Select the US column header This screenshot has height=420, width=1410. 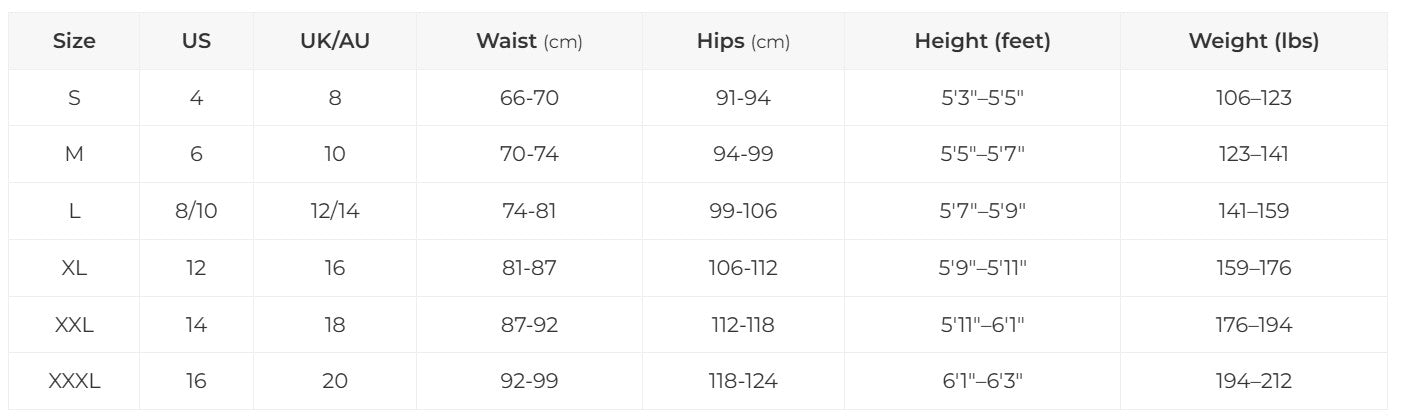196,41
